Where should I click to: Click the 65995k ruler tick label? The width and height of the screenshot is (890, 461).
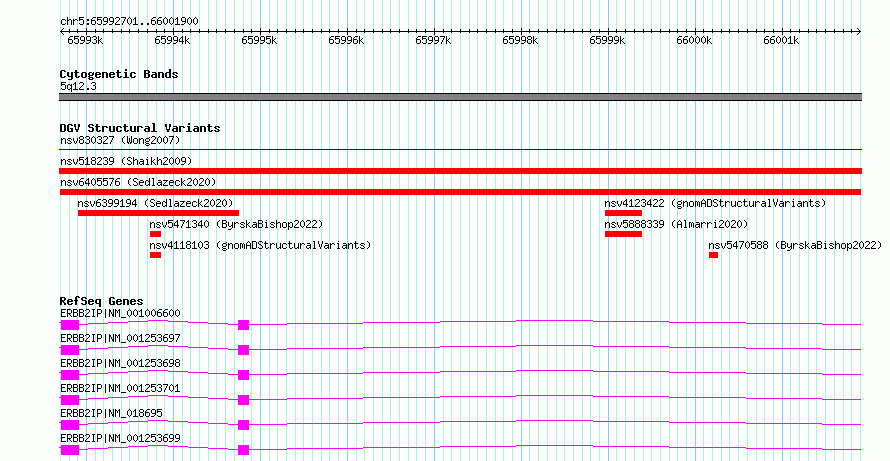click(259, 40)
